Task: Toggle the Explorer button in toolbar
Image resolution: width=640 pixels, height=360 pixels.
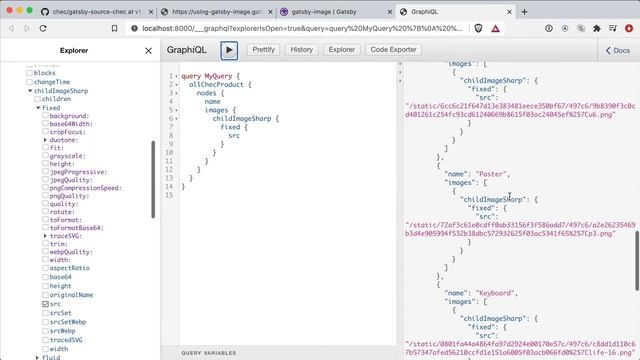Action: pos(342,50)
